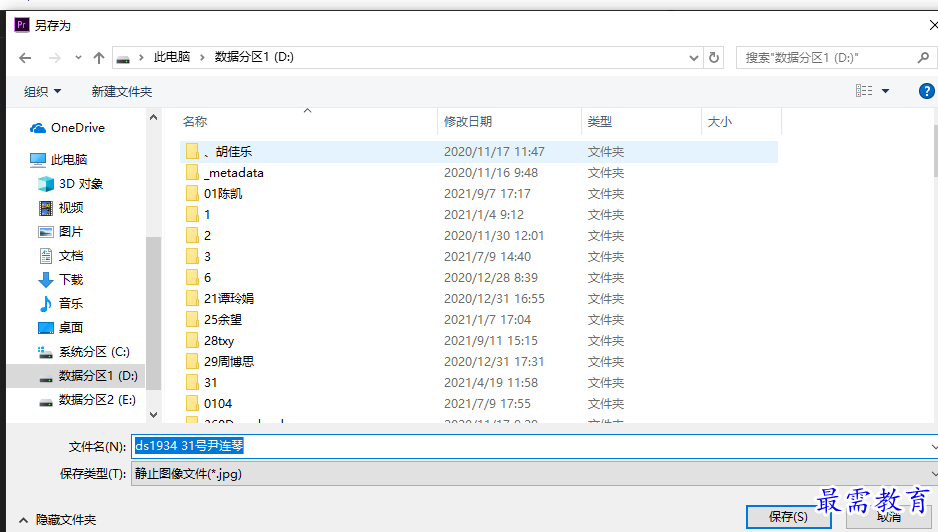Viewport: 938px width, 532px height.
Task: Expand the address bar history dropdown
Action: coord(694,58)
